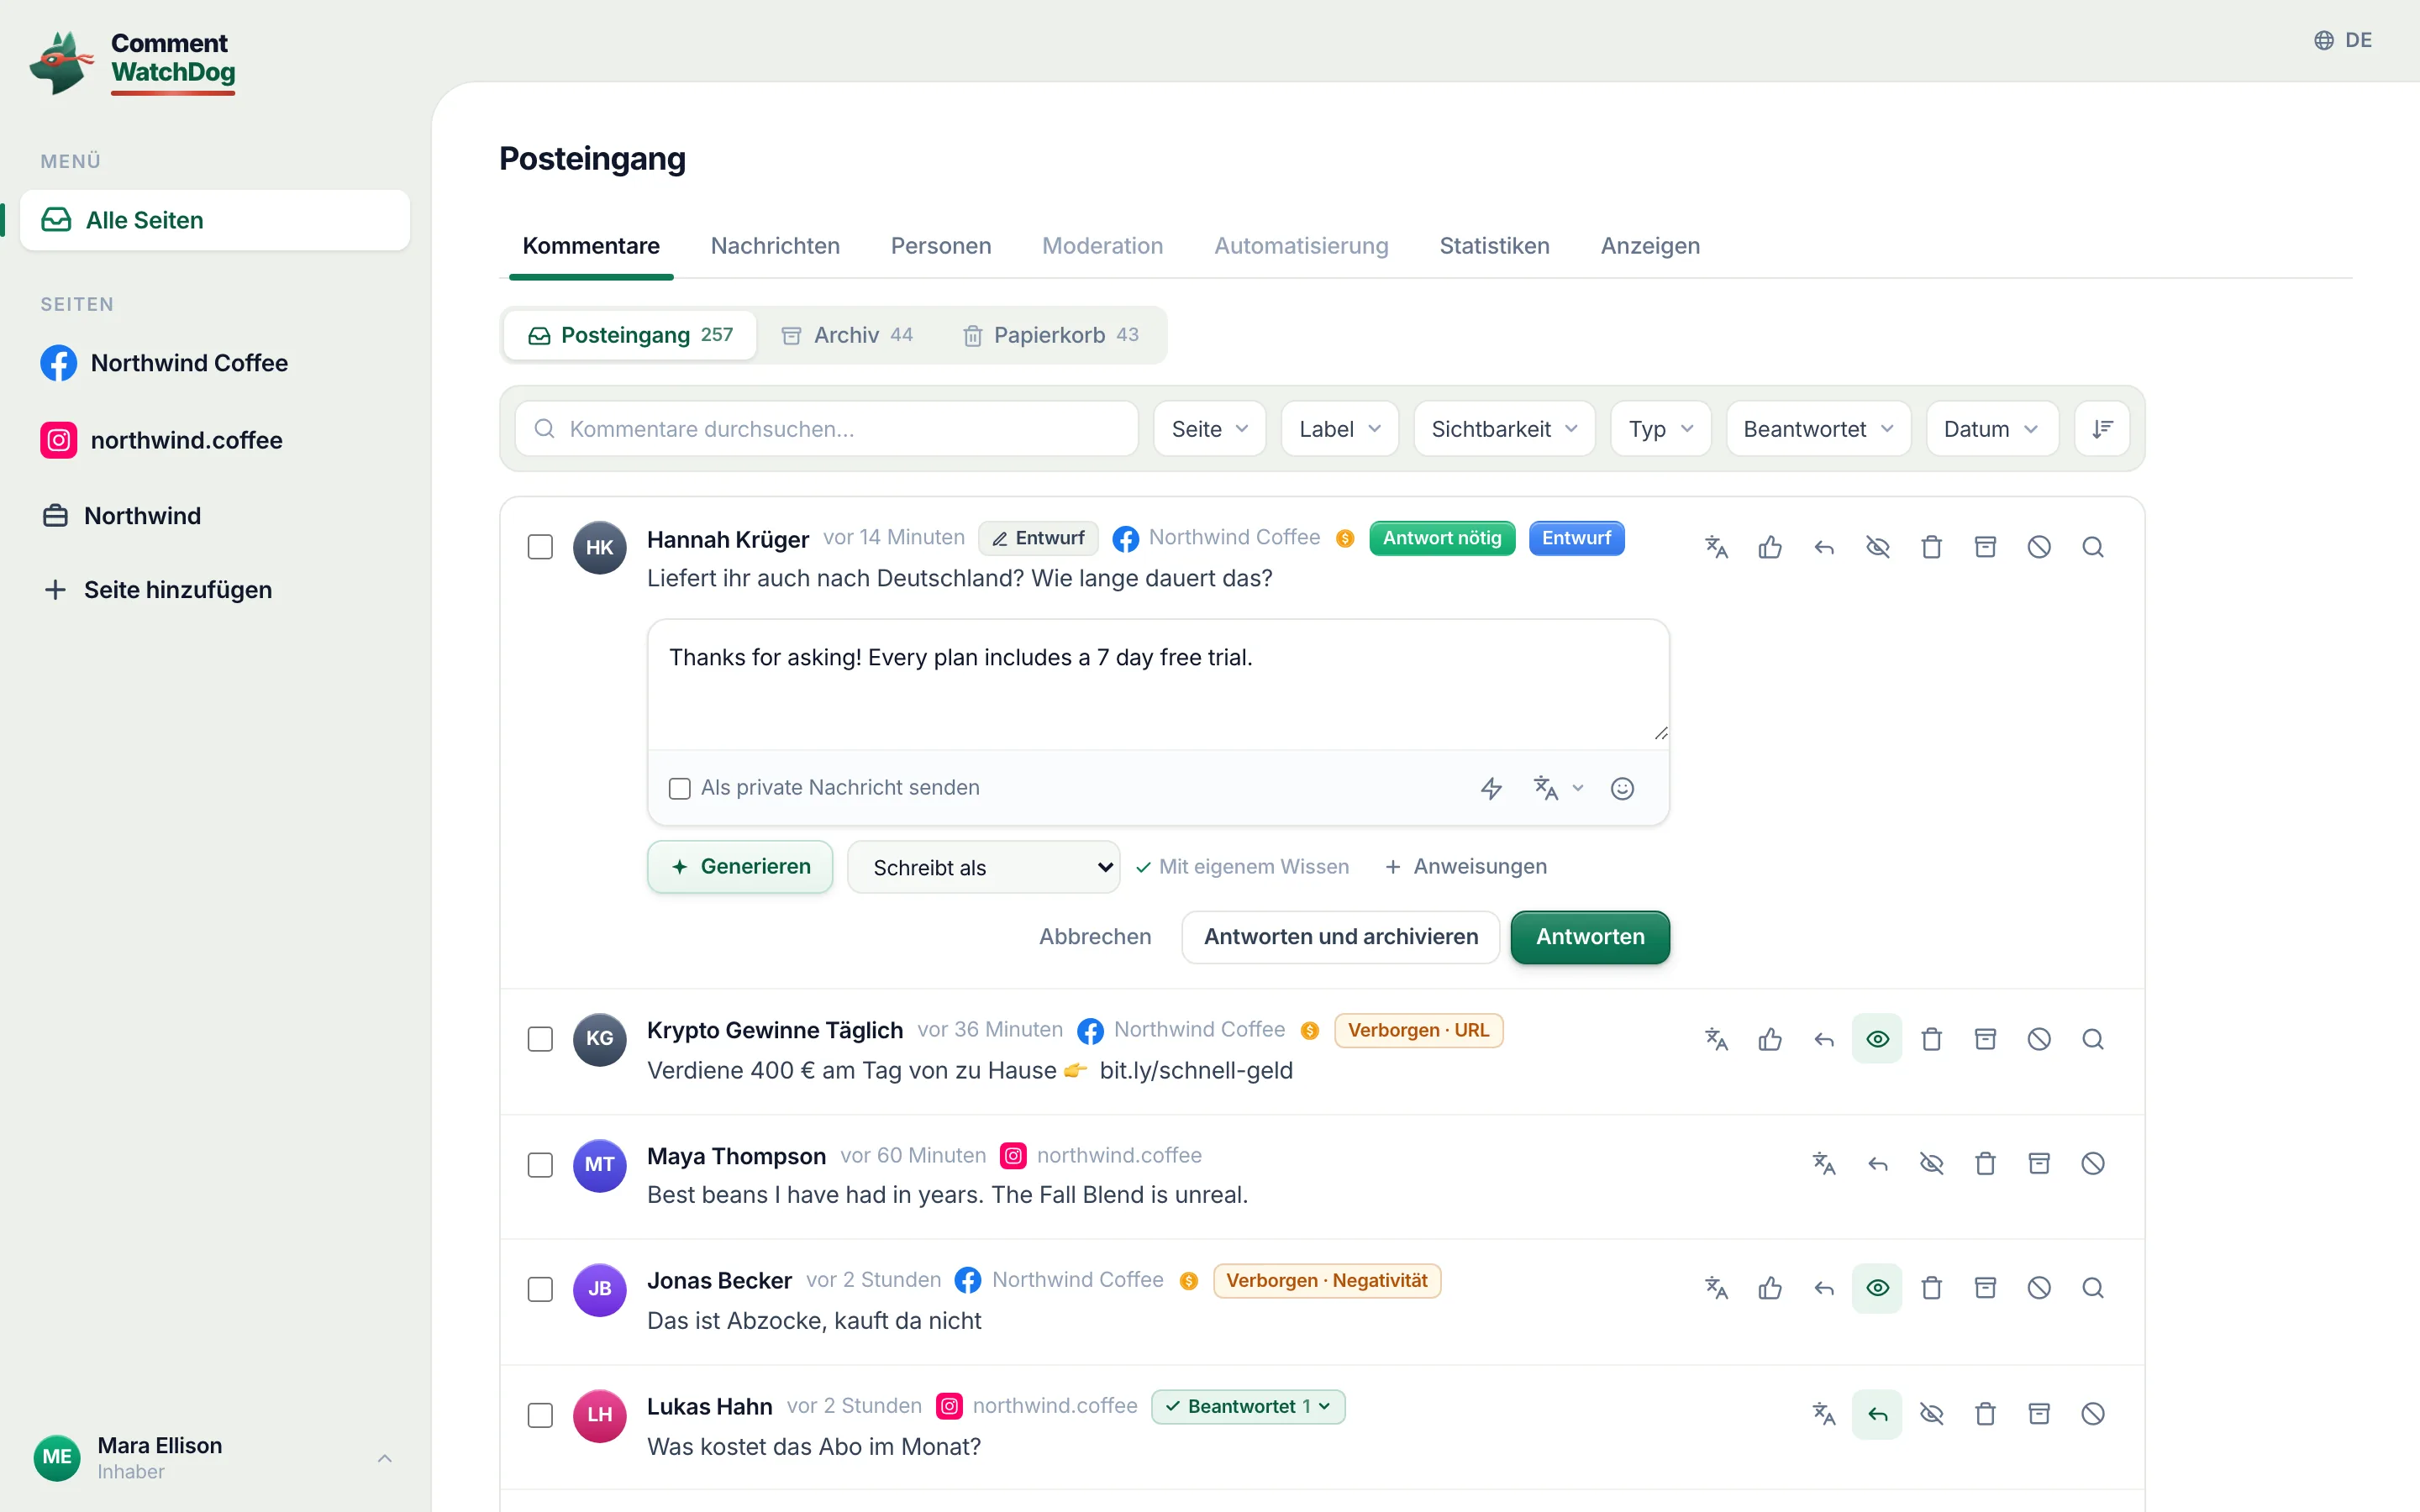Image resolution: width=2420 pixels, height=1512 pixels.
Task: Check the Maya Thompson comment checkbox
Action: [x=540, y=1165]
